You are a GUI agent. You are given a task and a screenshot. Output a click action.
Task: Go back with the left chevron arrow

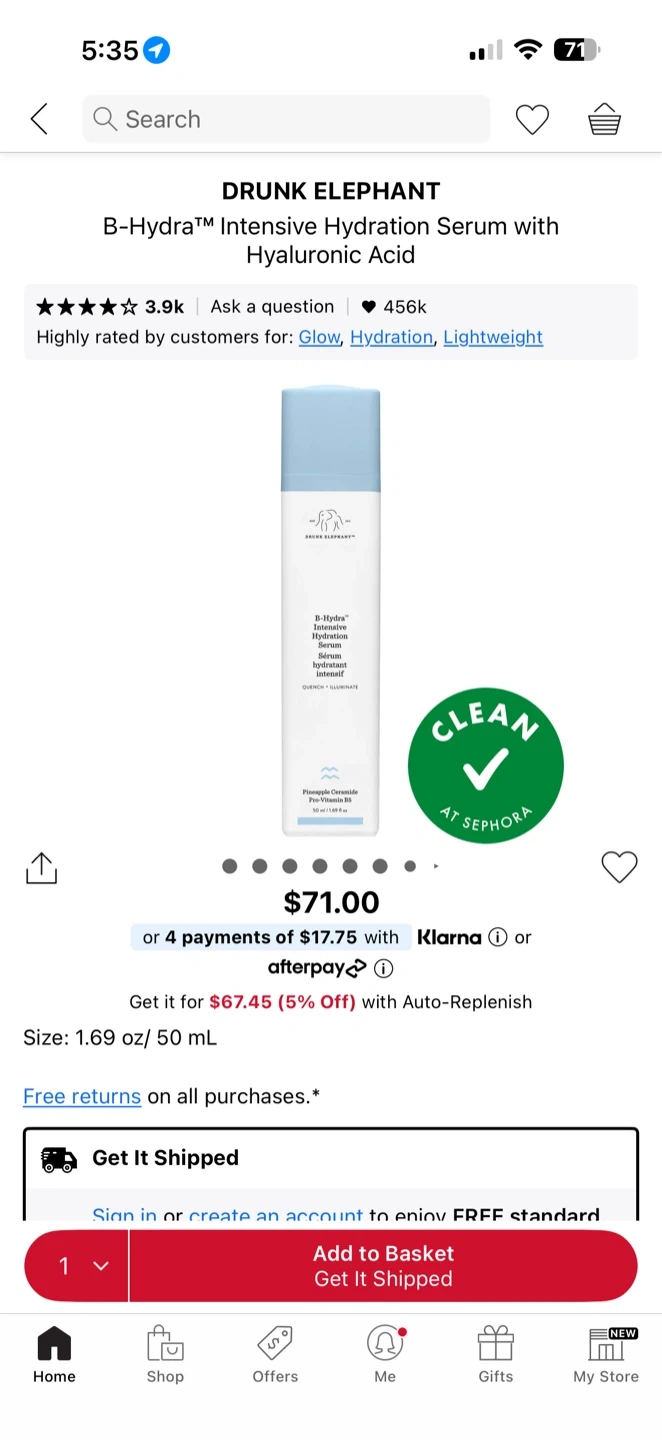39,120
